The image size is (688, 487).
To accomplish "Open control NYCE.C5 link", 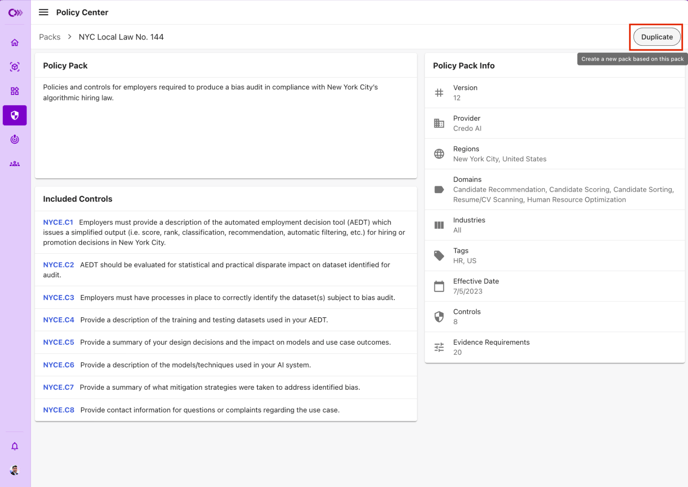I will (x=58, y=342).
